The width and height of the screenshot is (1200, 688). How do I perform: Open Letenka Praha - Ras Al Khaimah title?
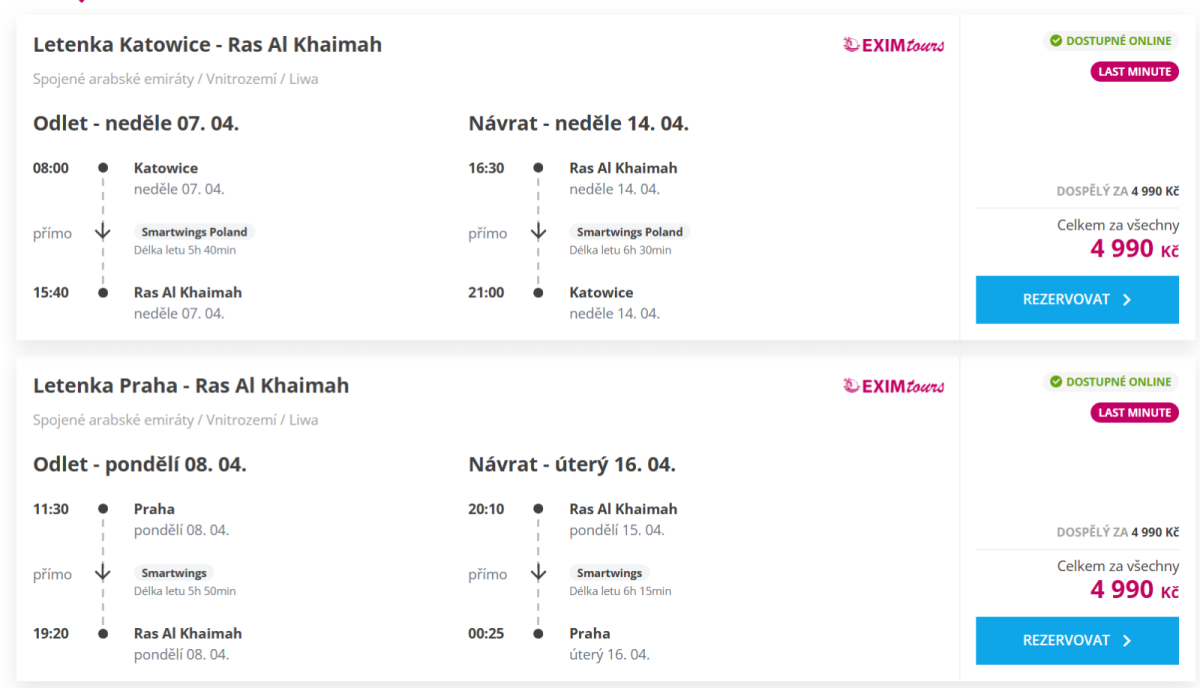(191, 386)
